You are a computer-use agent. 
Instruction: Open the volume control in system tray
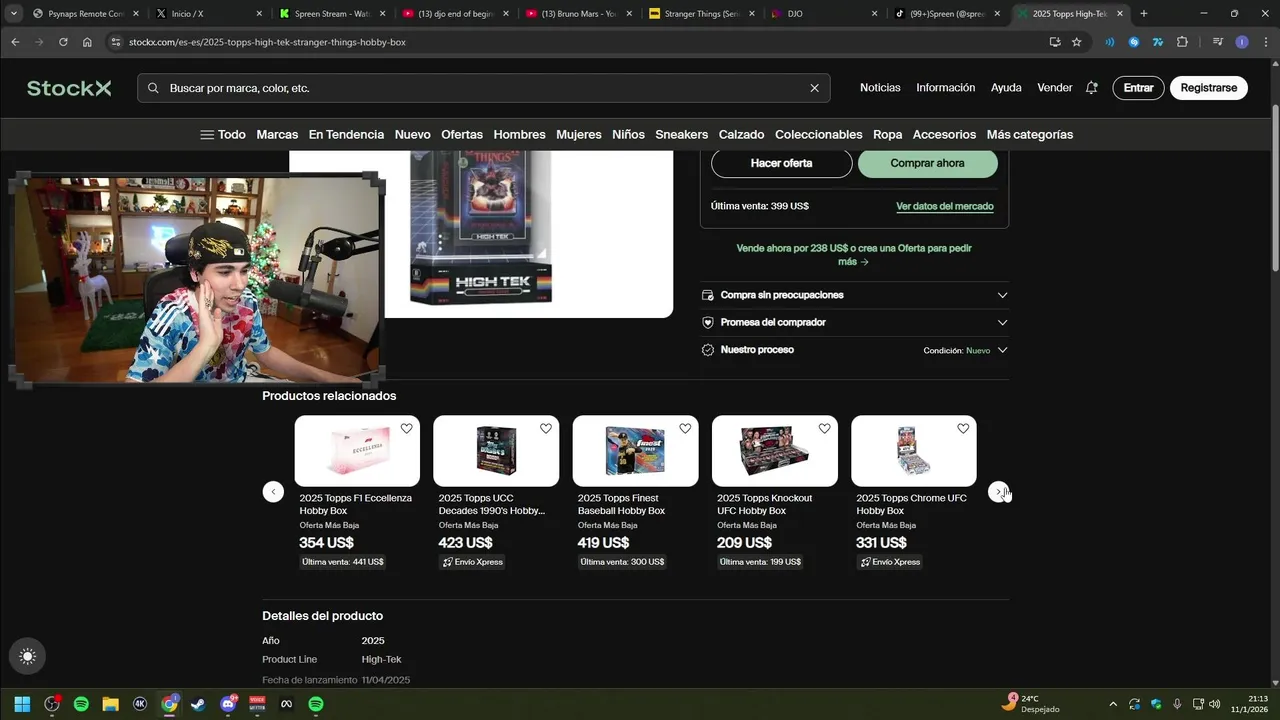coord(1215,704)
